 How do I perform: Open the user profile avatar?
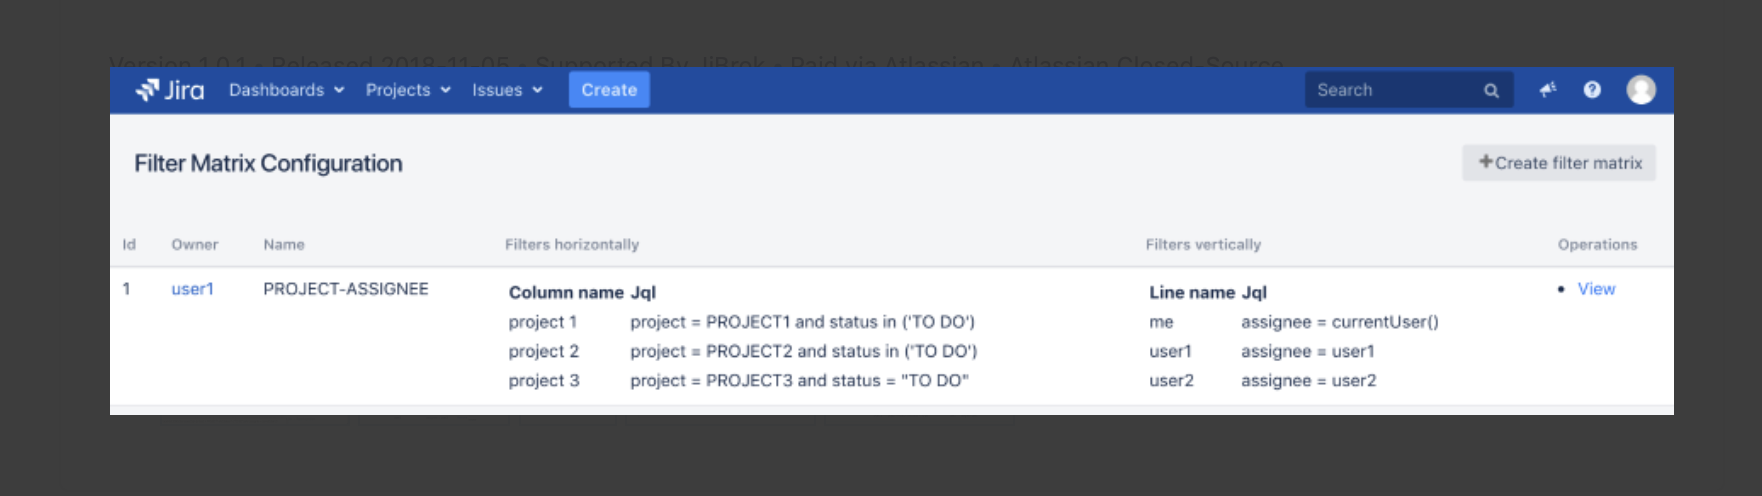tap(1641, 90)
